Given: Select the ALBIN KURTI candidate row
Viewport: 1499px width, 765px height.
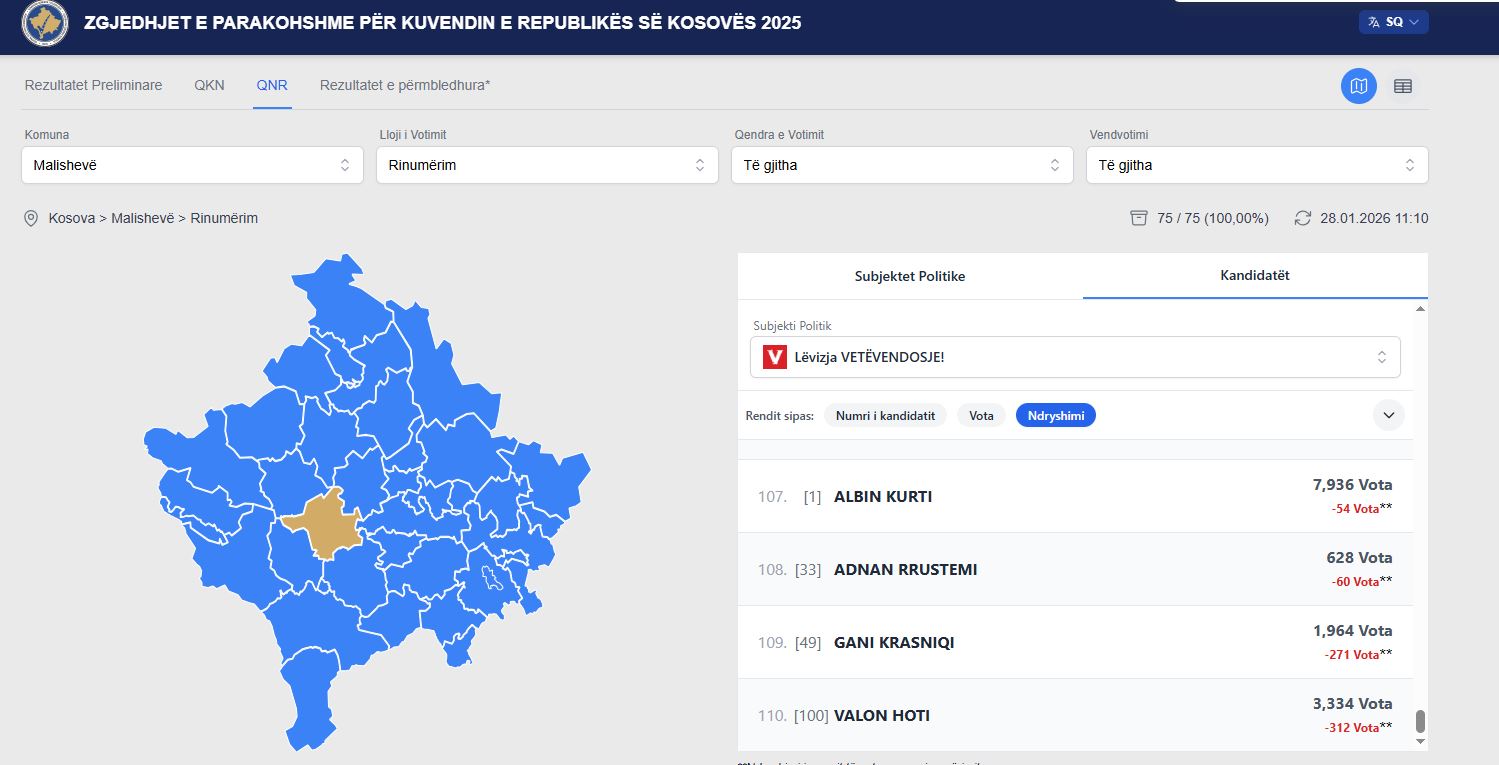Looking at the screenshot, I should tap(1075, 496).
